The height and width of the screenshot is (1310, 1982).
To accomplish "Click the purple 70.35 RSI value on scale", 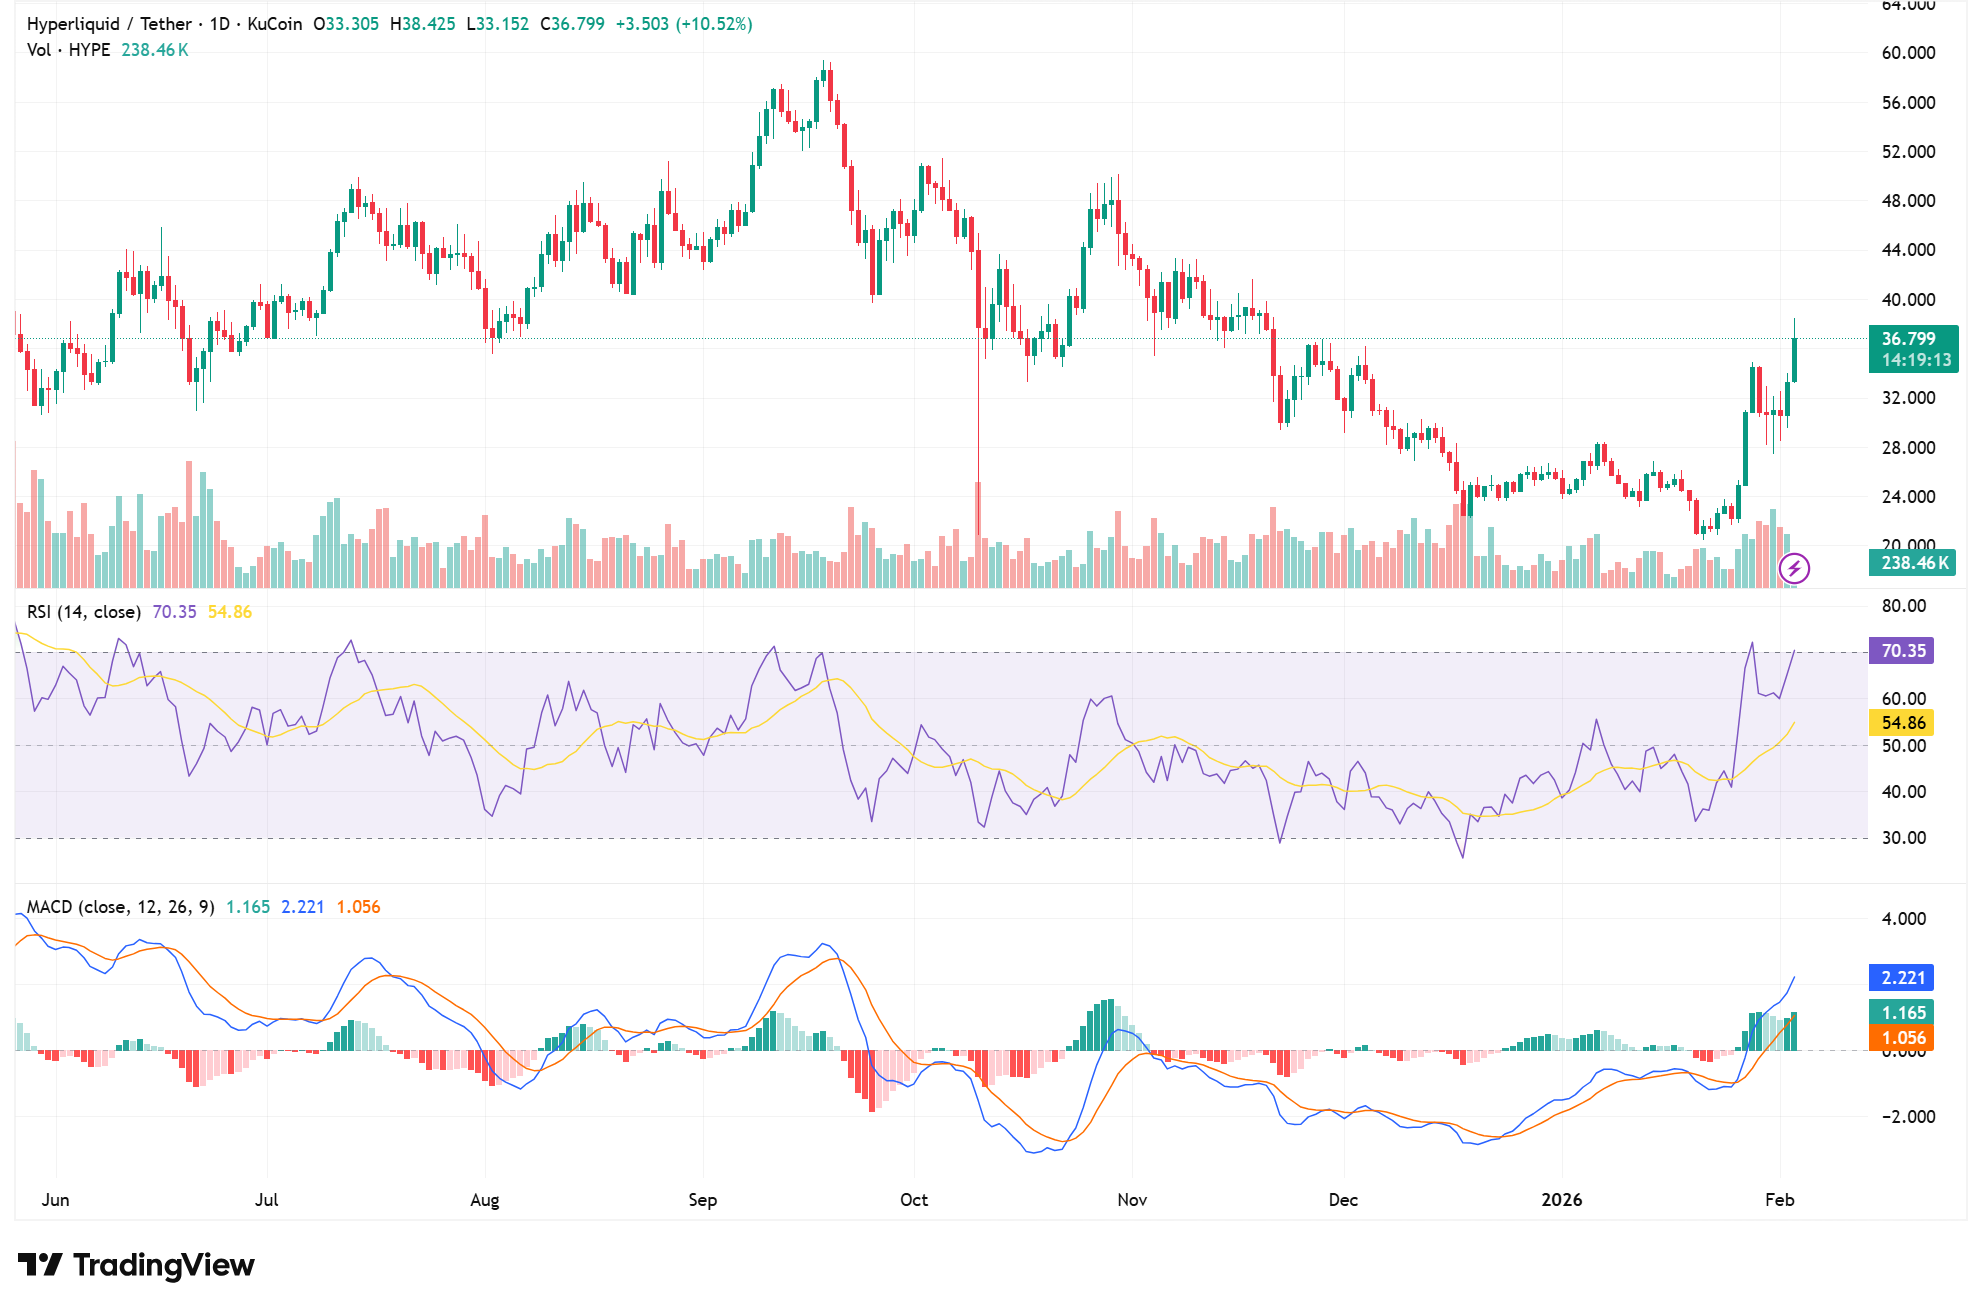I will [x=1901, y=650].
